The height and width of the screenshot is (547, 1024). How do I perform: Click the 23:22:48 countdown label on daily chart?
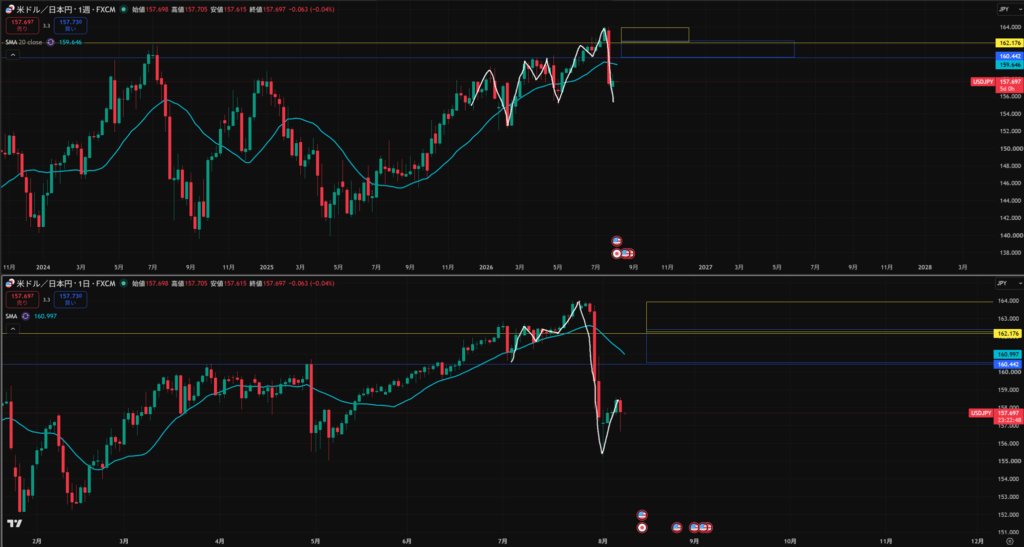point(1010,420)
